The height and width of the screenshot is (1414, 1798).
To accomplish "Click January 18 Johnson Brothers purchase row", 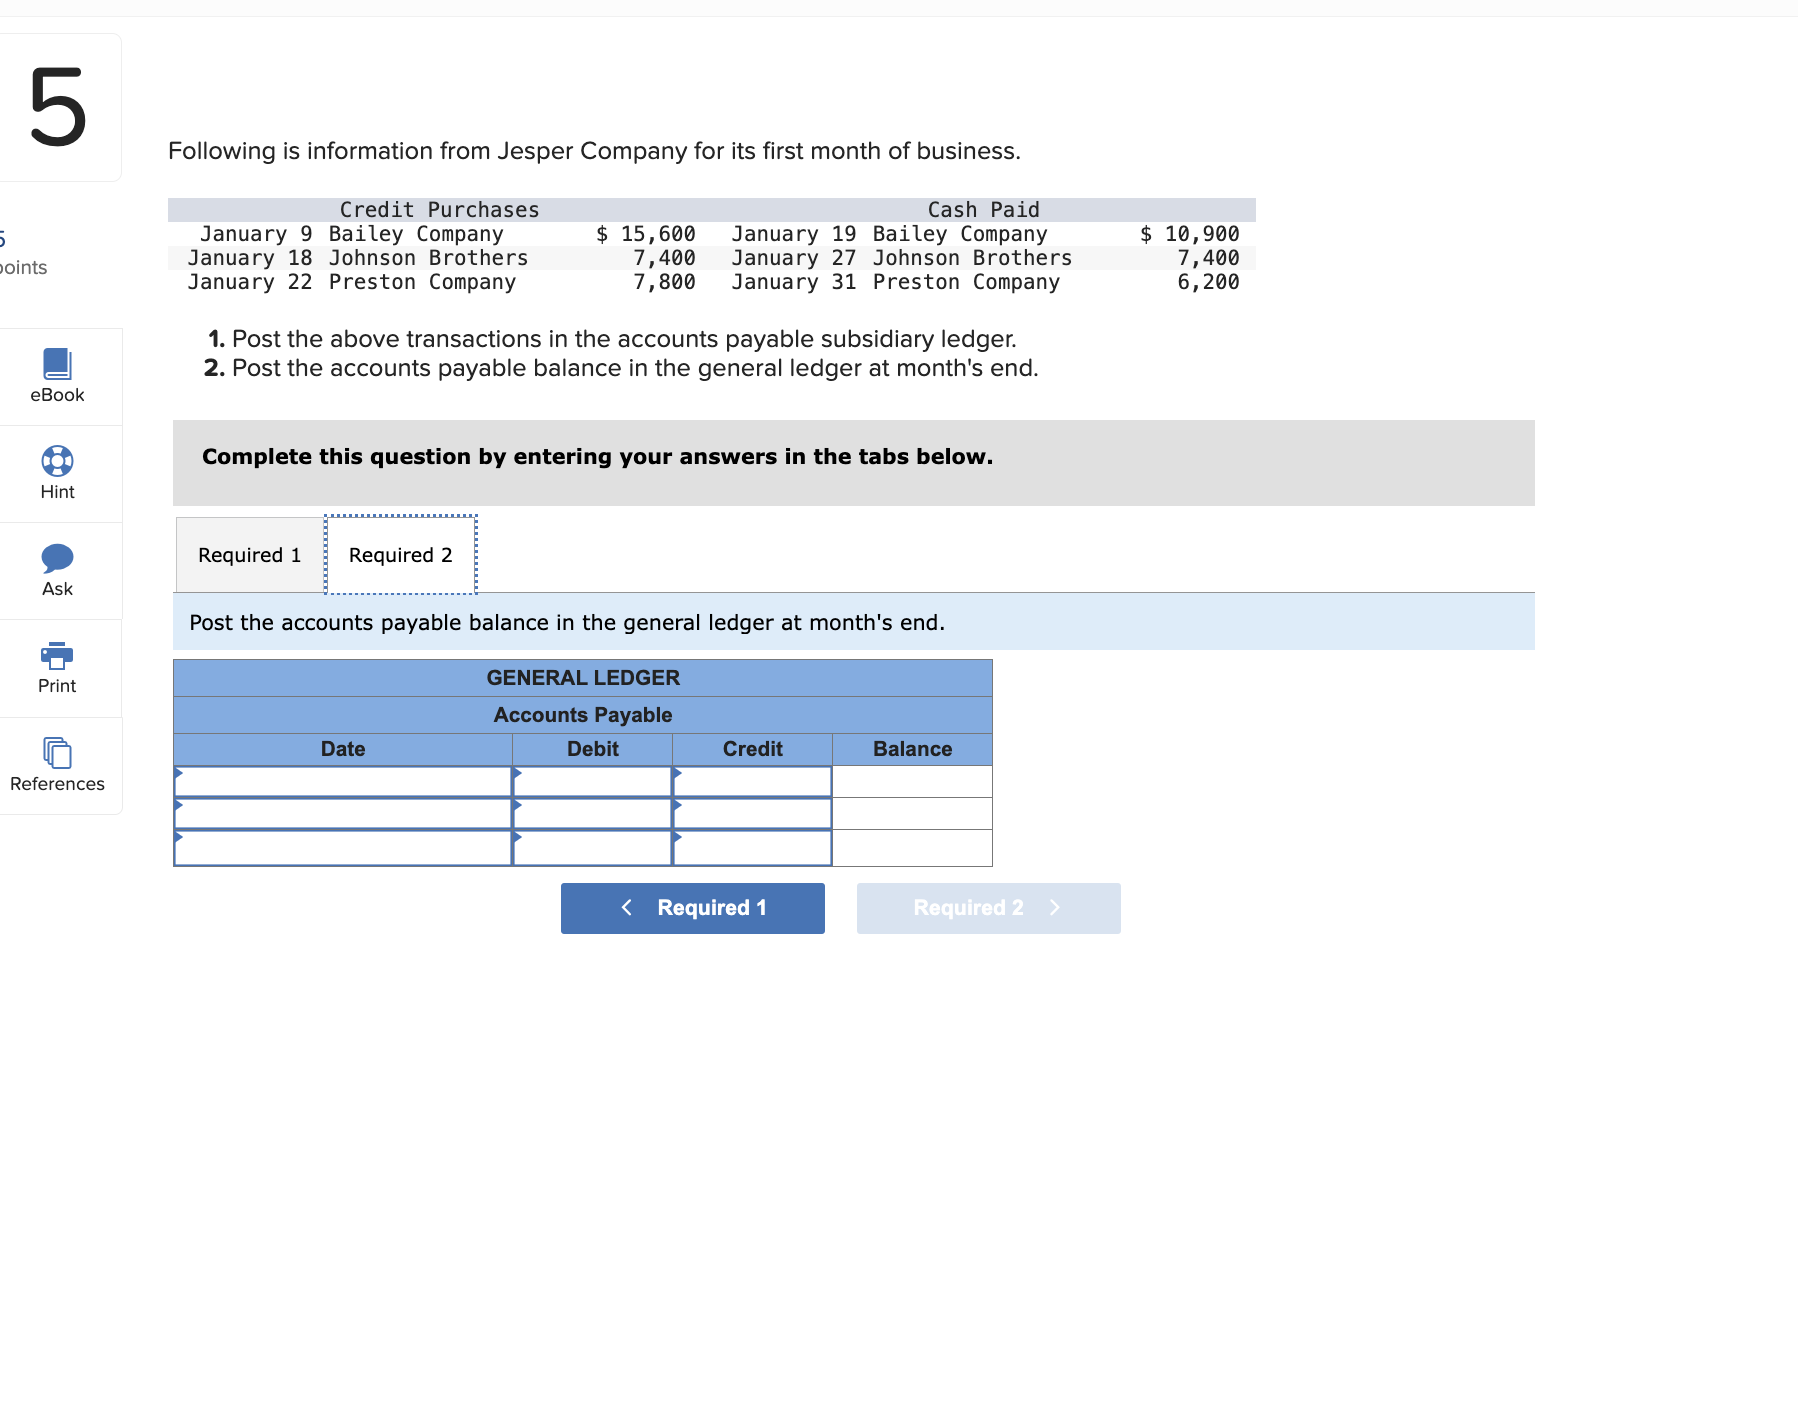I will pos(442,258).
